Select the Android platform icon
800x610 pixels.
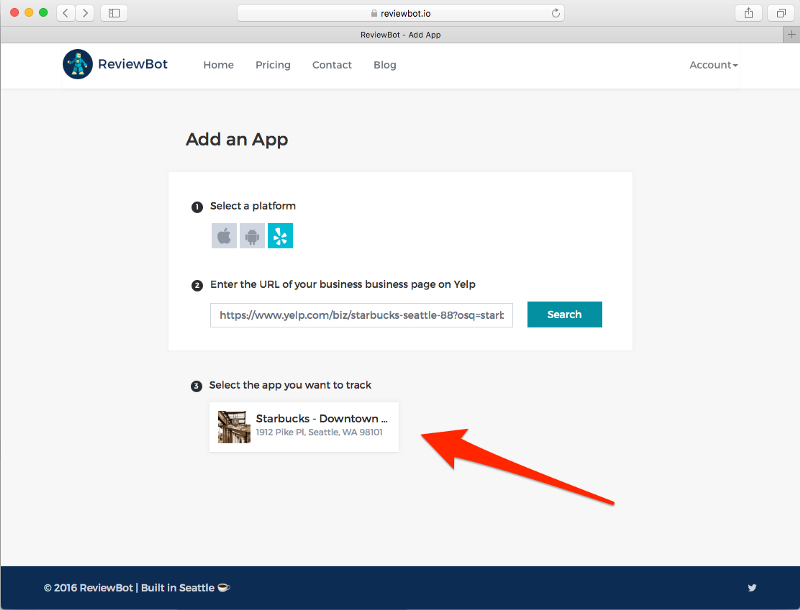[252, 236]
